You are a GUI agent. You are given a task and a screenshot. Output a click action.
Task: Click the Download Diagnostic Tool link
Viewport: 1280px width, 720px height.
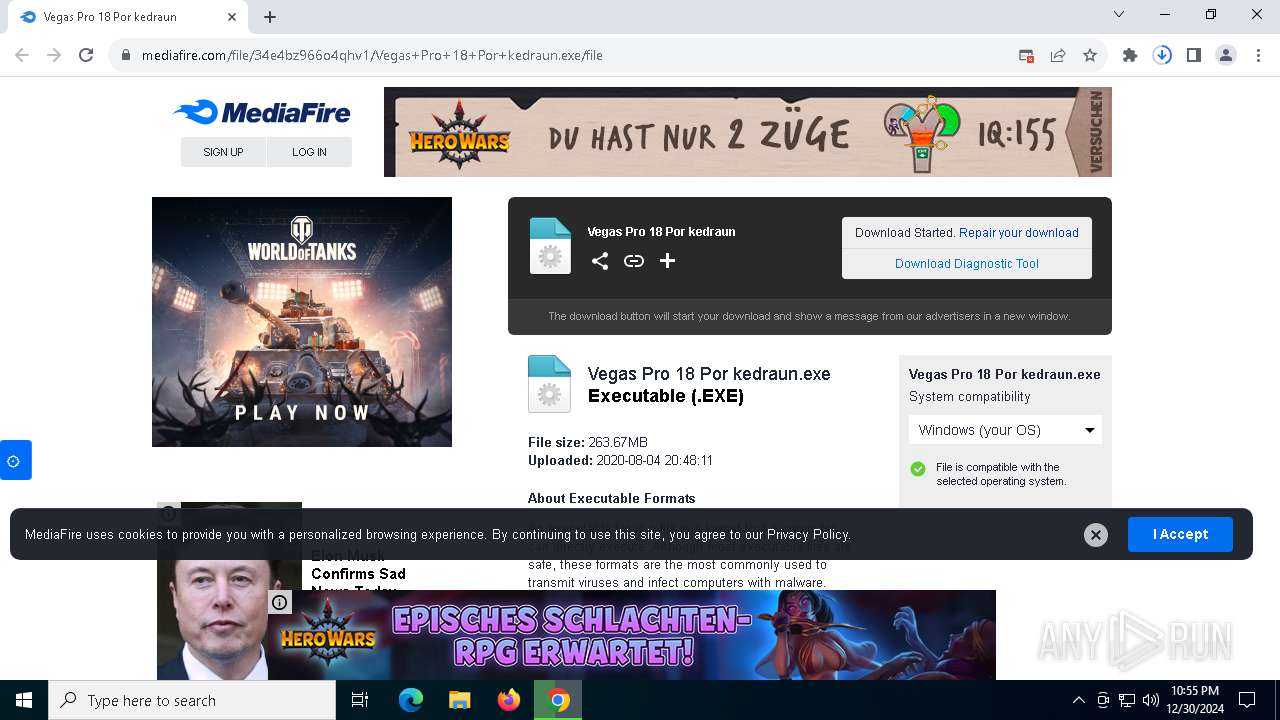(x=967, y=264)
